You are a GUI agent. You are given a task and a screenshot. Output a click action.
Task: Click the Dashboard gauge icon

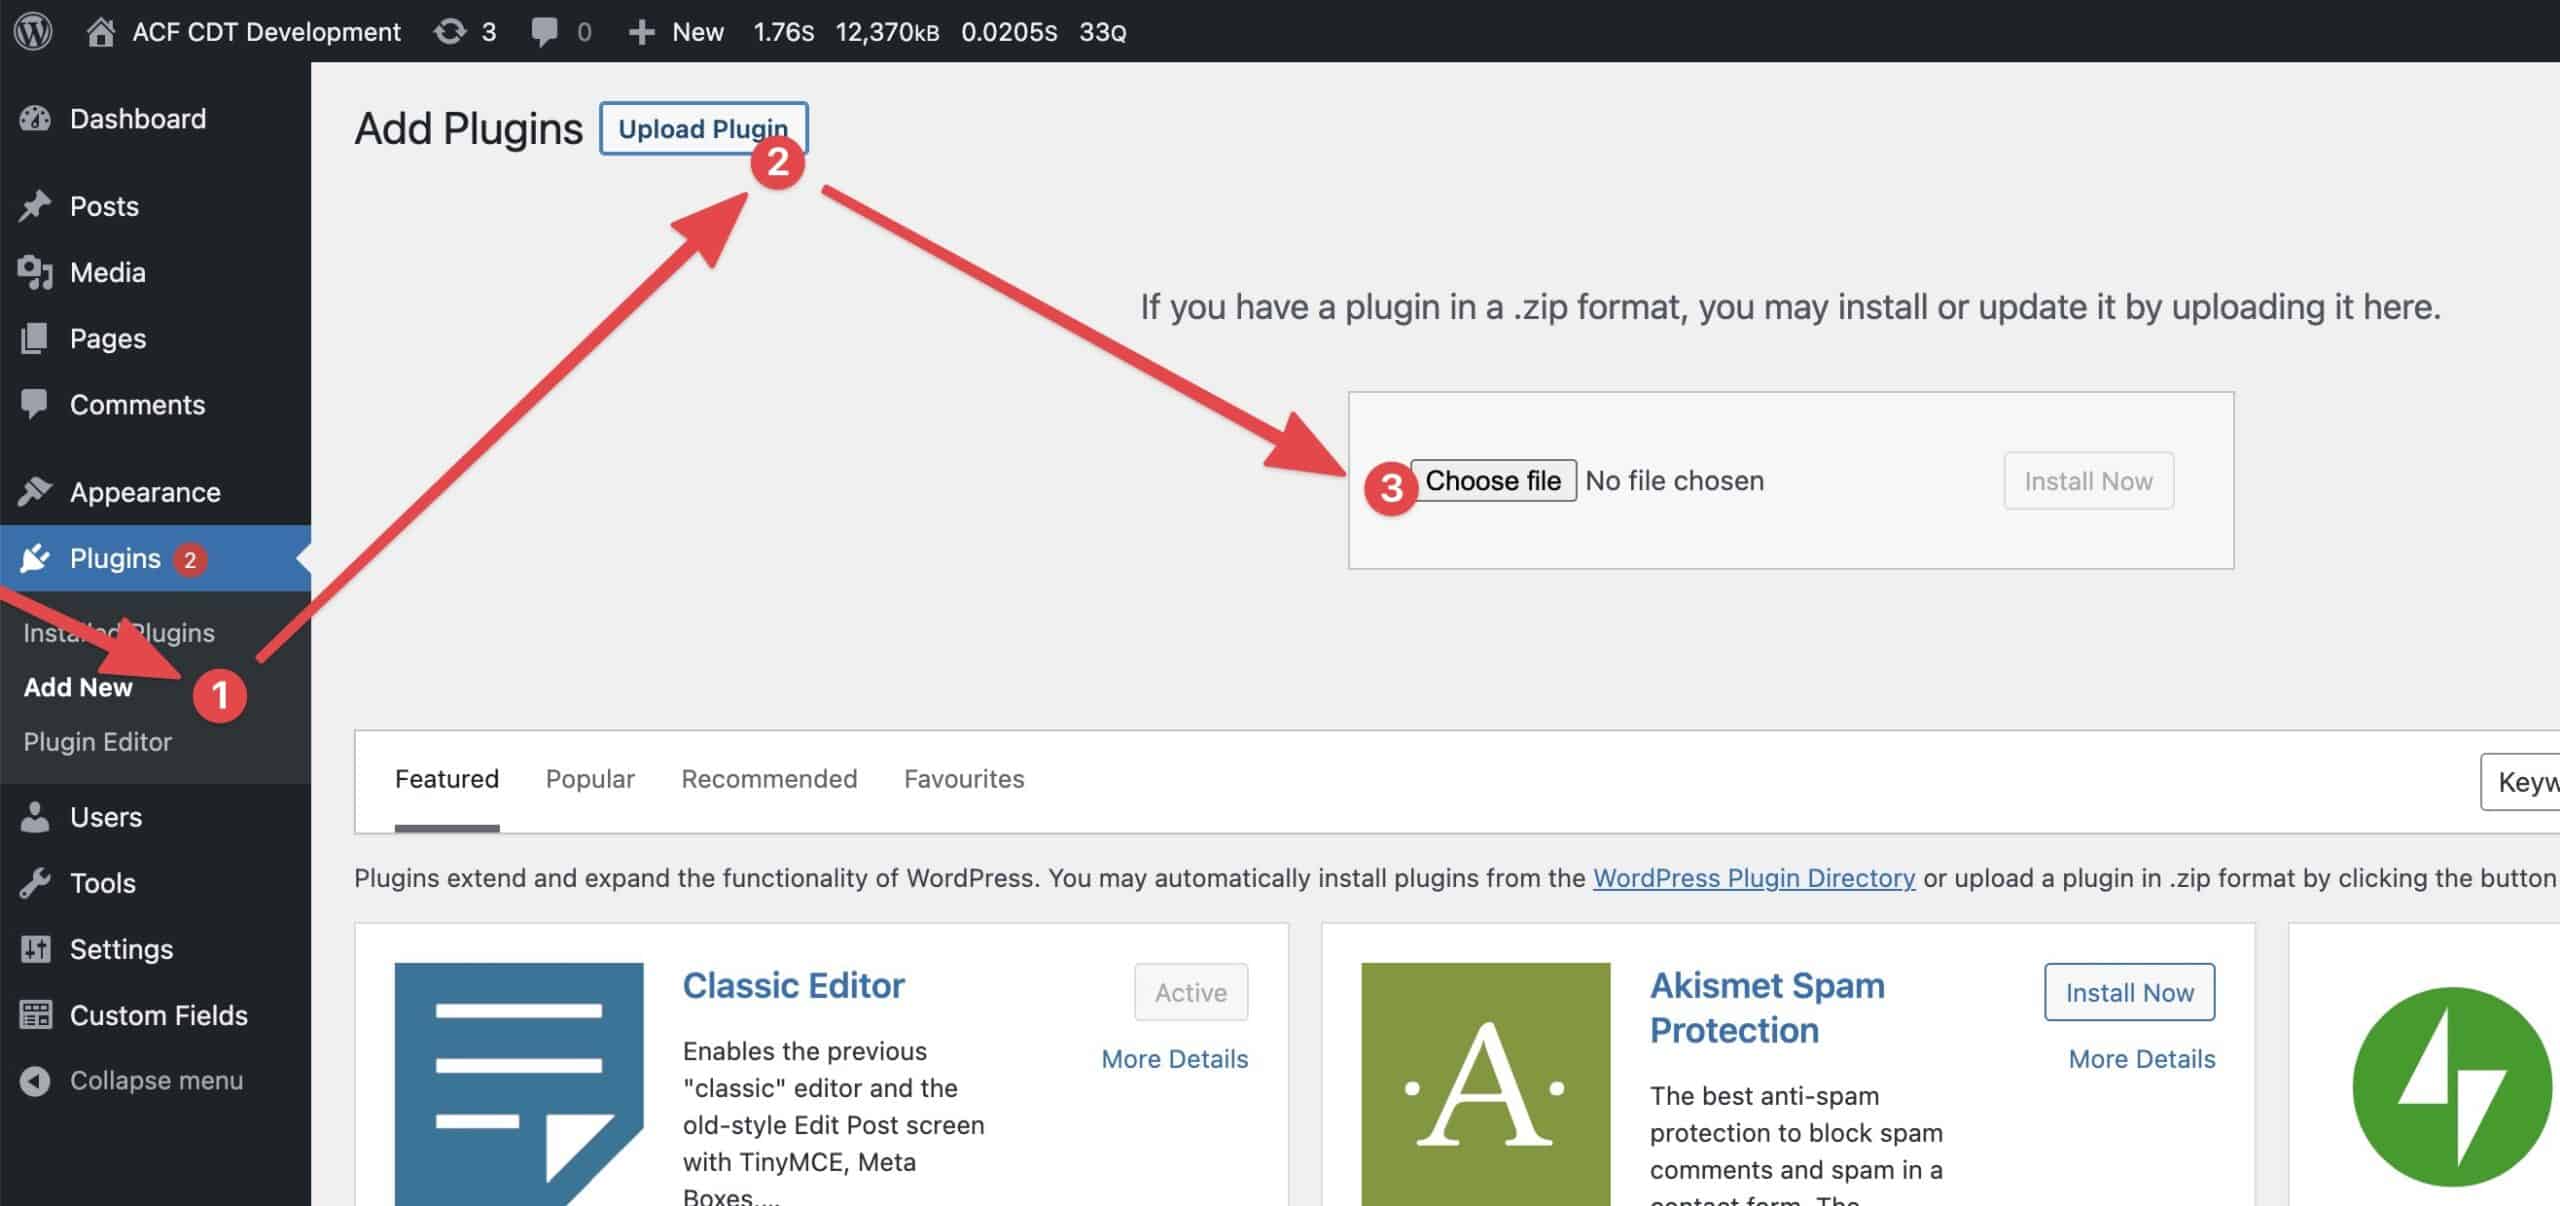pos(35,119)
